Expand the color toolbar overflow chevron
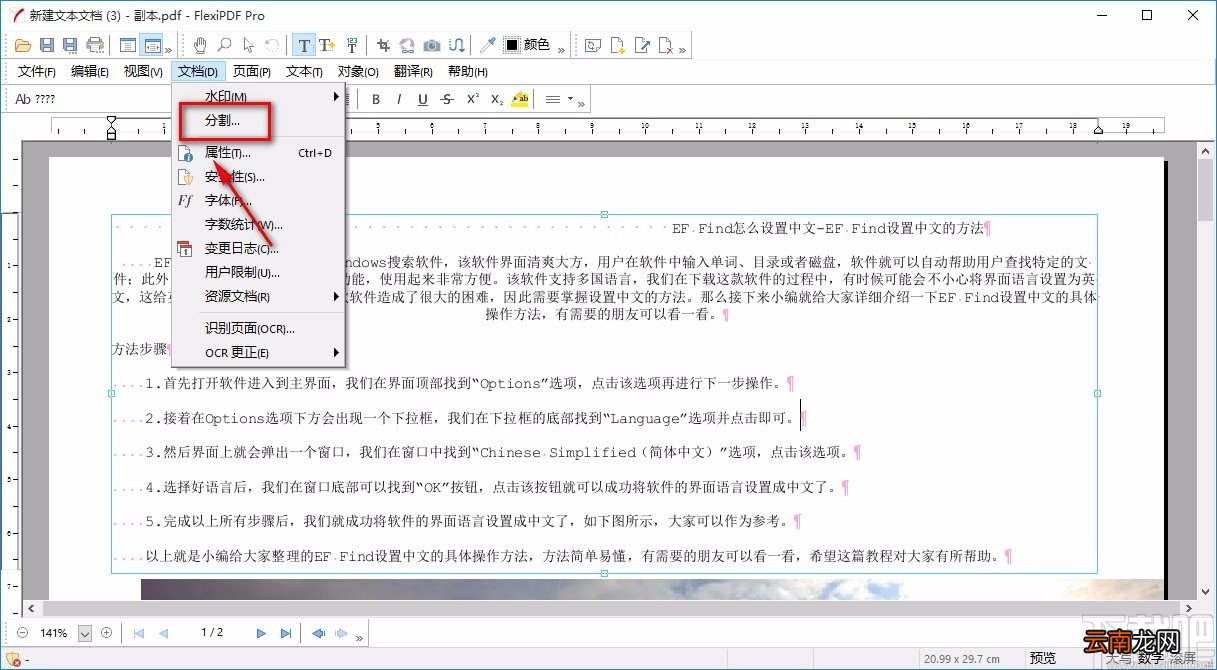Image resolution: width=1217 pixels, height=670 pixels. click(x=561, y=49)
